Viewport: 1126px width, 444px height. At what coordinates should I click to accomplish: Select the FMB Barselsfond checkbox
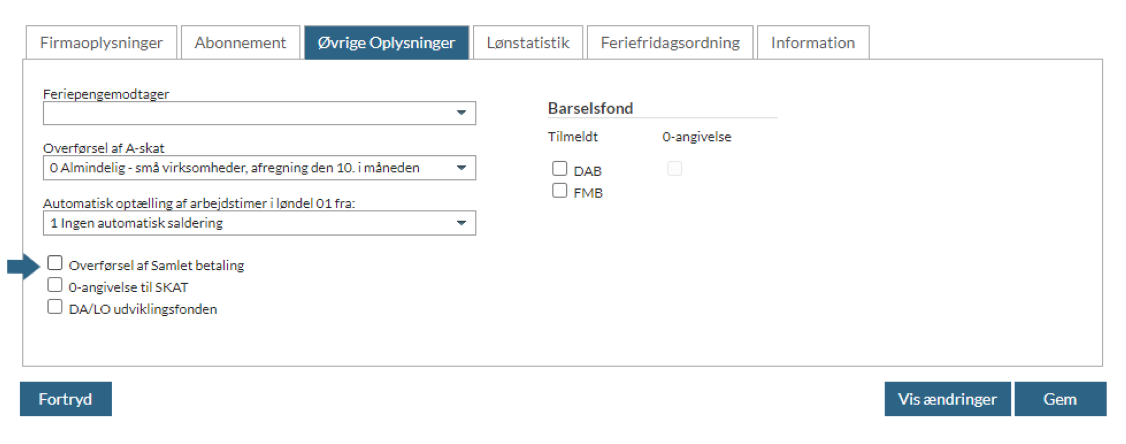click(x=560, y=190)
